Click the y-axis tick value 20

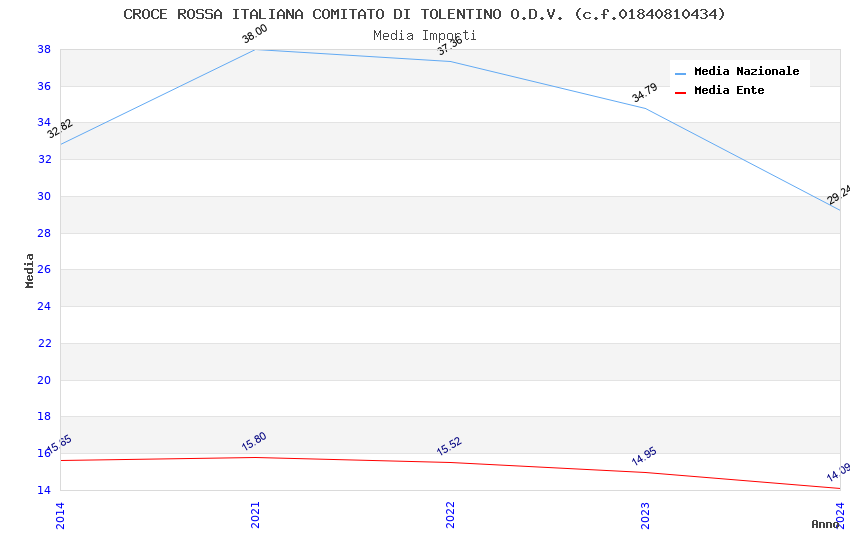pos(44,380)
